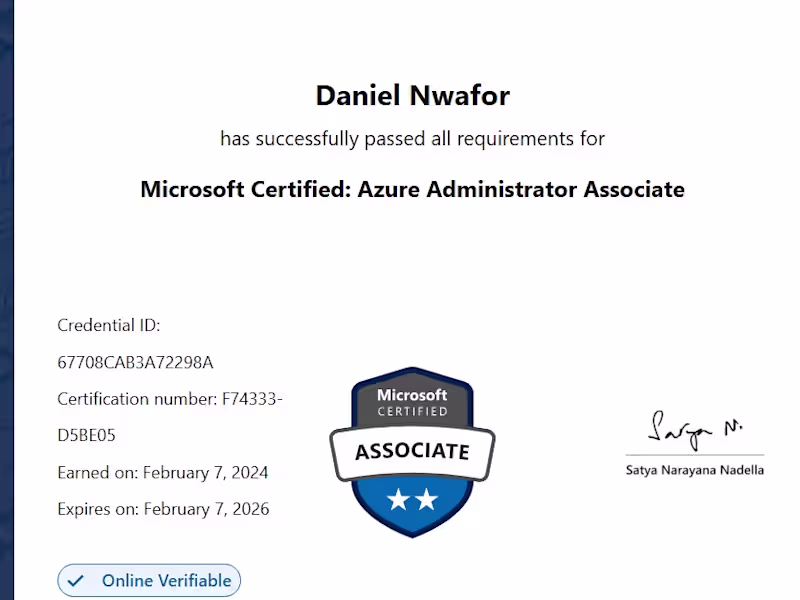Click Earned on: February 7, 2024
The image size is (800, 600).
click(163, 473)
